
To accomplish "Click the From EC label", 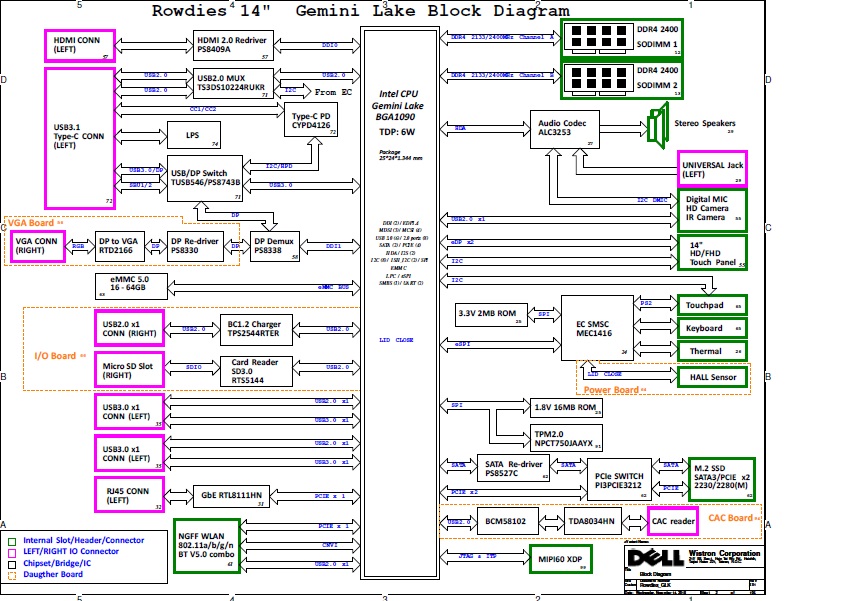I will coord(333,92).
